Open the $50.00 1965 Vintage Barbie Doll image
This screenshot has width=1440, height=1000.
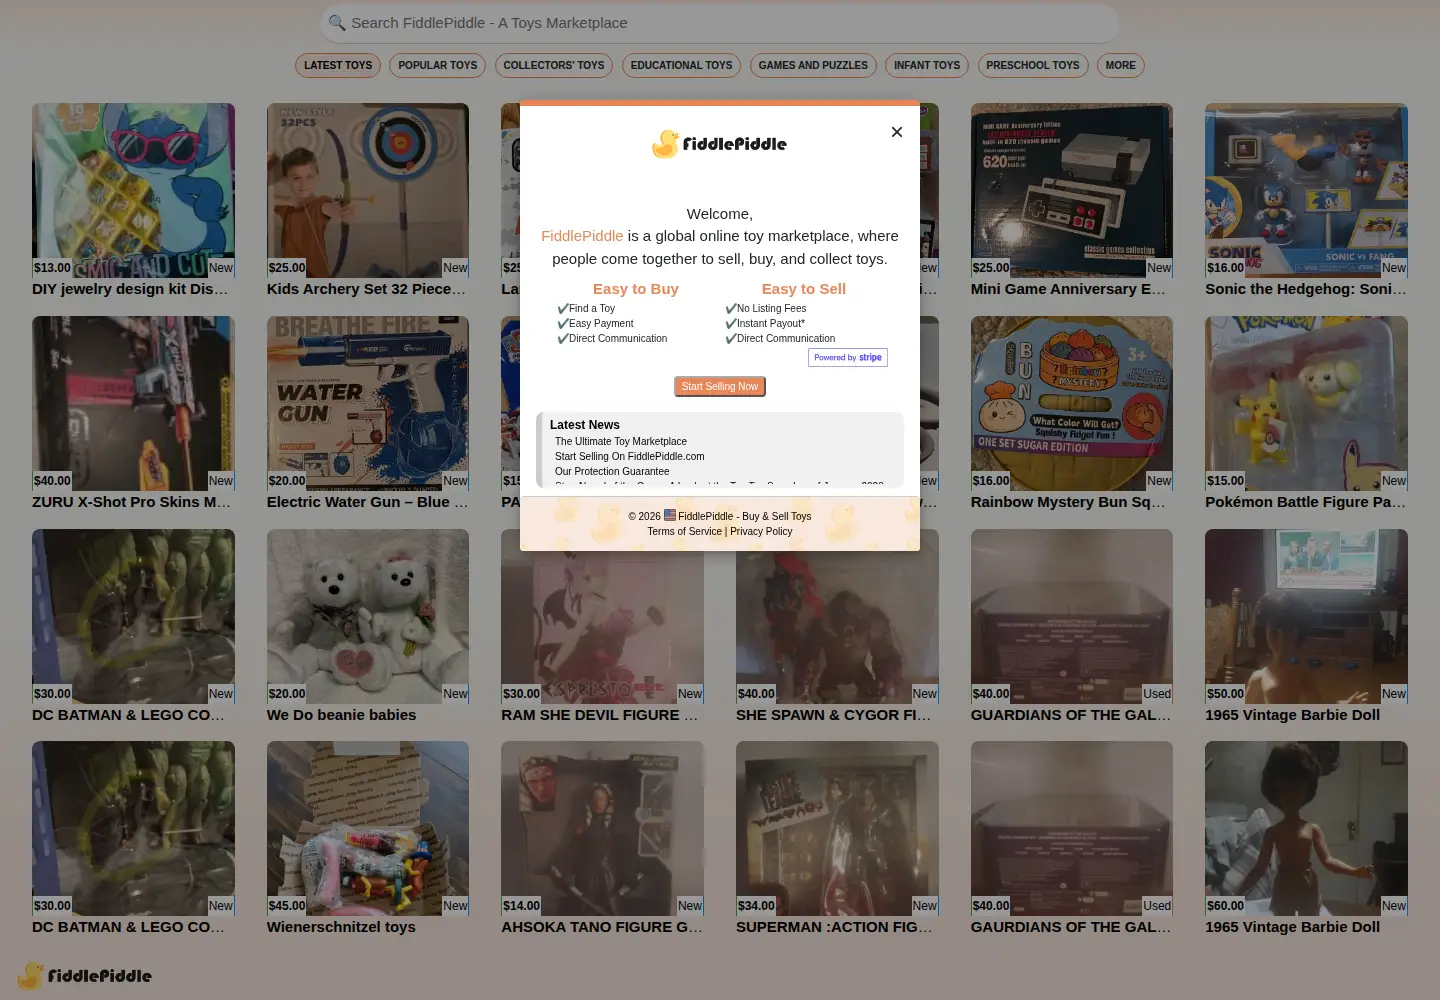pos(1306,616)
